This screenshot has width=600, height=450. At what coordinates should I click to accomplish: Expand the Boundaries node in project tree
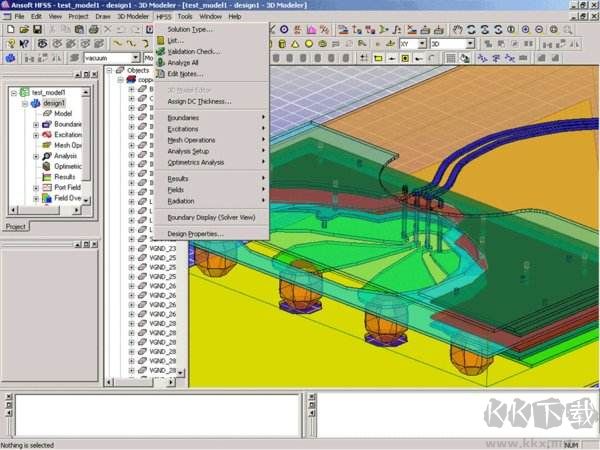pyautogui.click(x=36, y=125)
